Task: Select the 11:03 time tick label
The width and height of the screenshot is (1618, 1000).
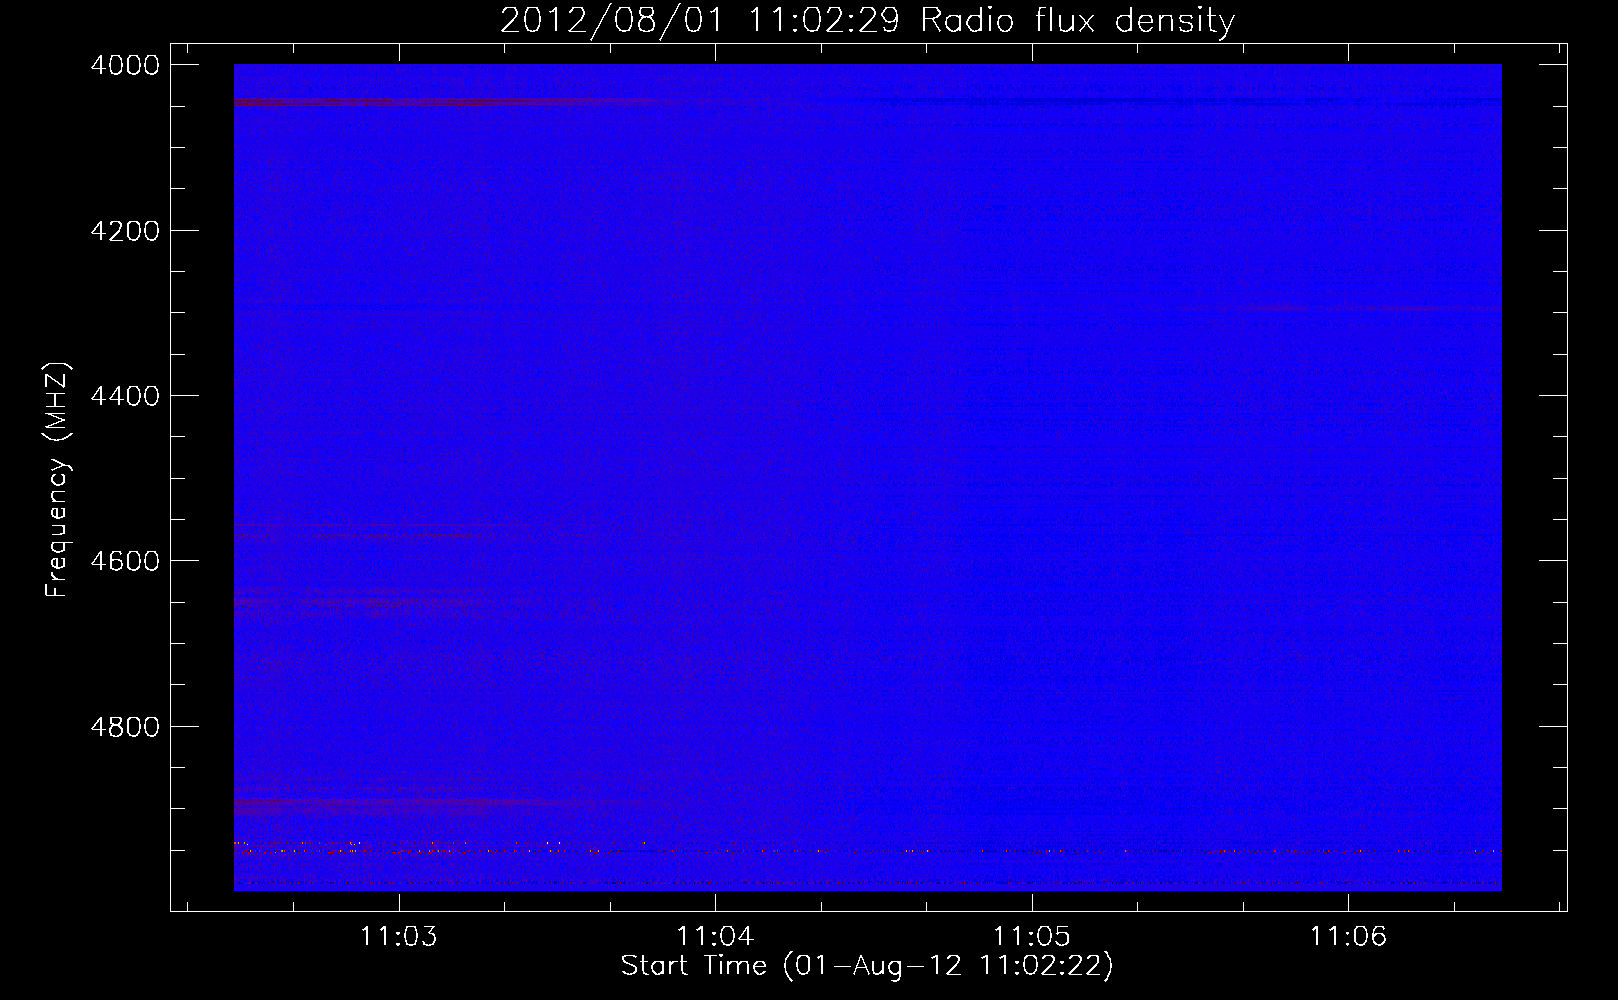Action: pyautogui.click(x=399, y=937)
